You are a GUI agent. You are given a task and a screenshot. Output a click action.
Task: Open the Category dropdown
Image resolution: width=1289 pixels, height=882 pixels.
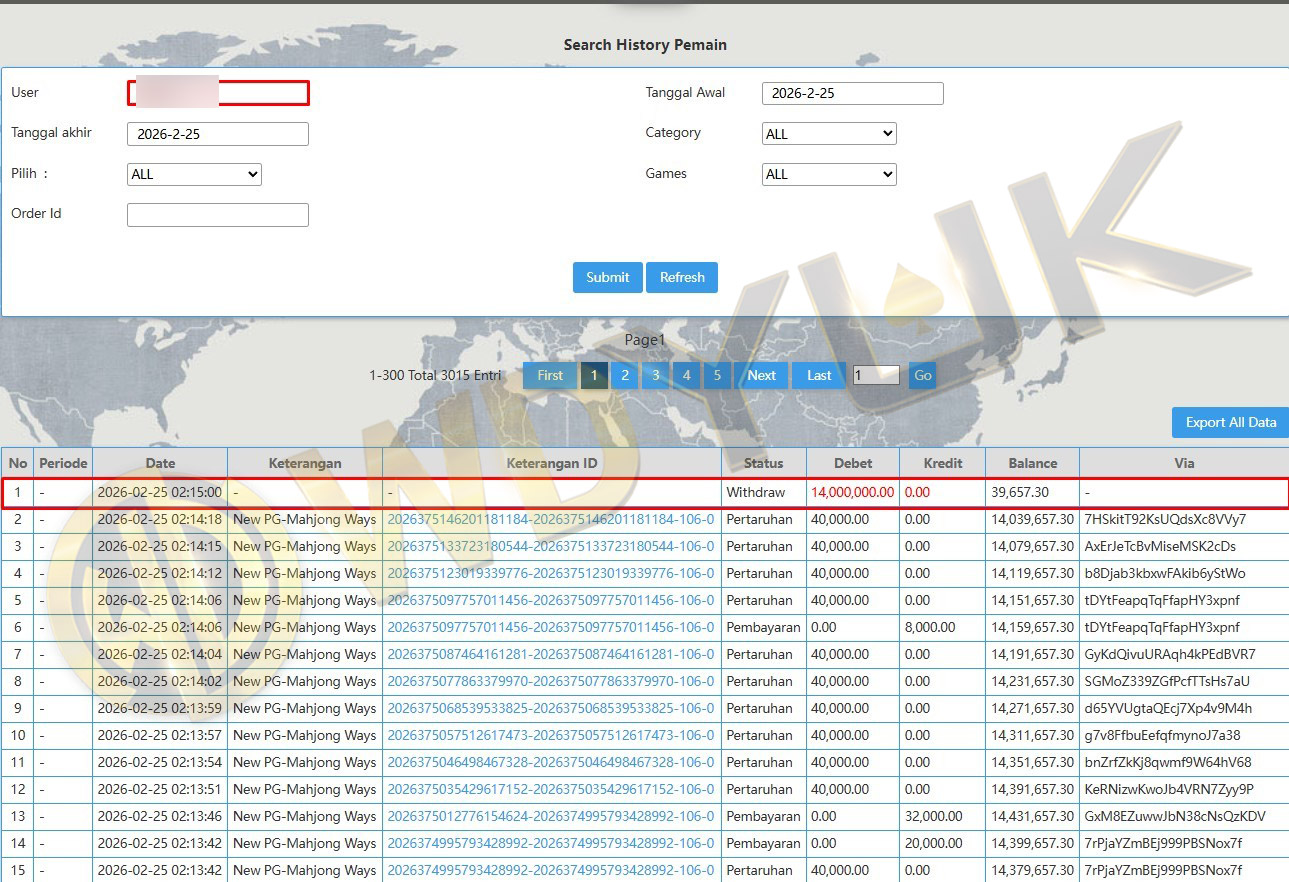(x=829, y=134)
